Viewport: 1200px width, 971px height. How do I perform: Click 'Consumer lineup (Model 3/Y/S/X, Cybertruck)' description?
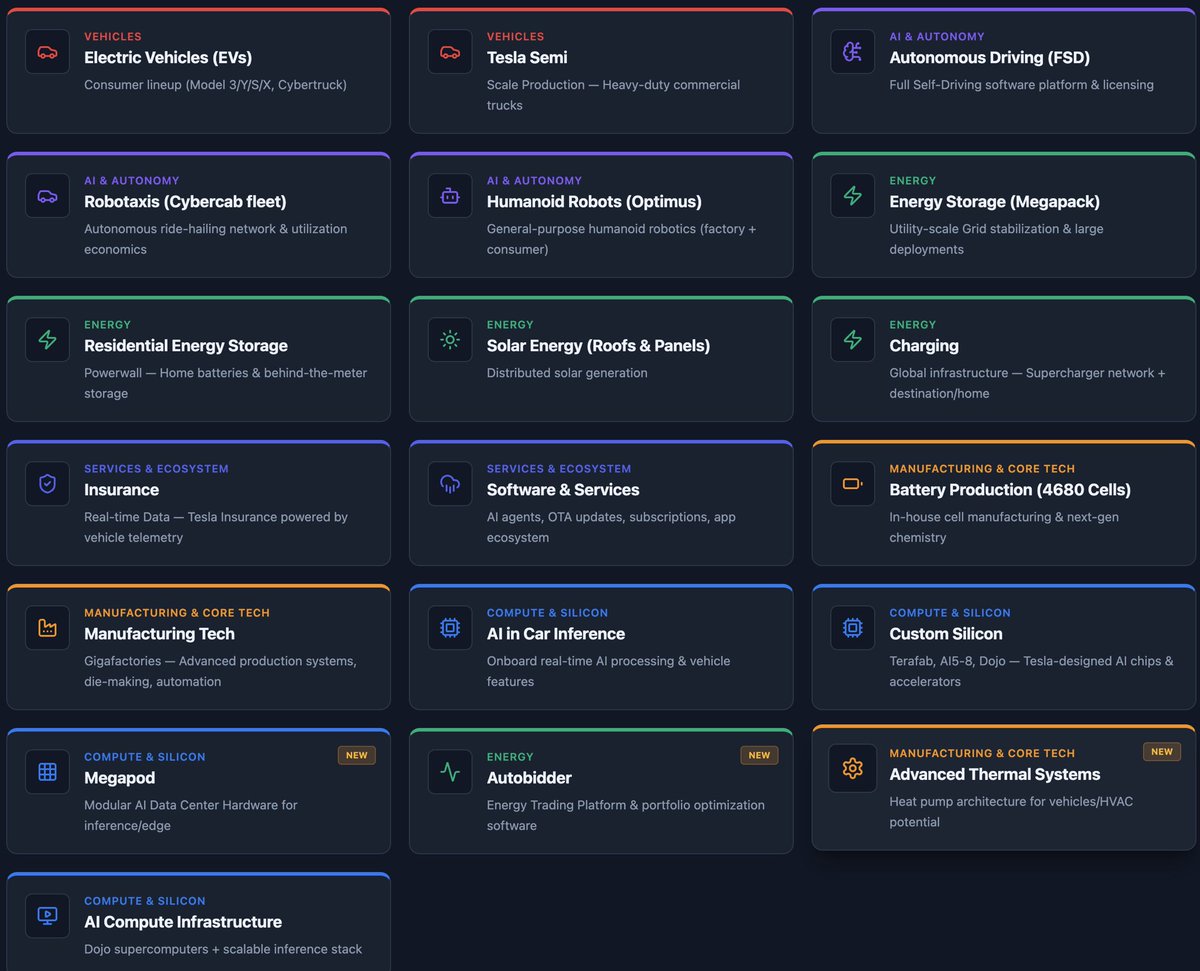tap(215, 85)
